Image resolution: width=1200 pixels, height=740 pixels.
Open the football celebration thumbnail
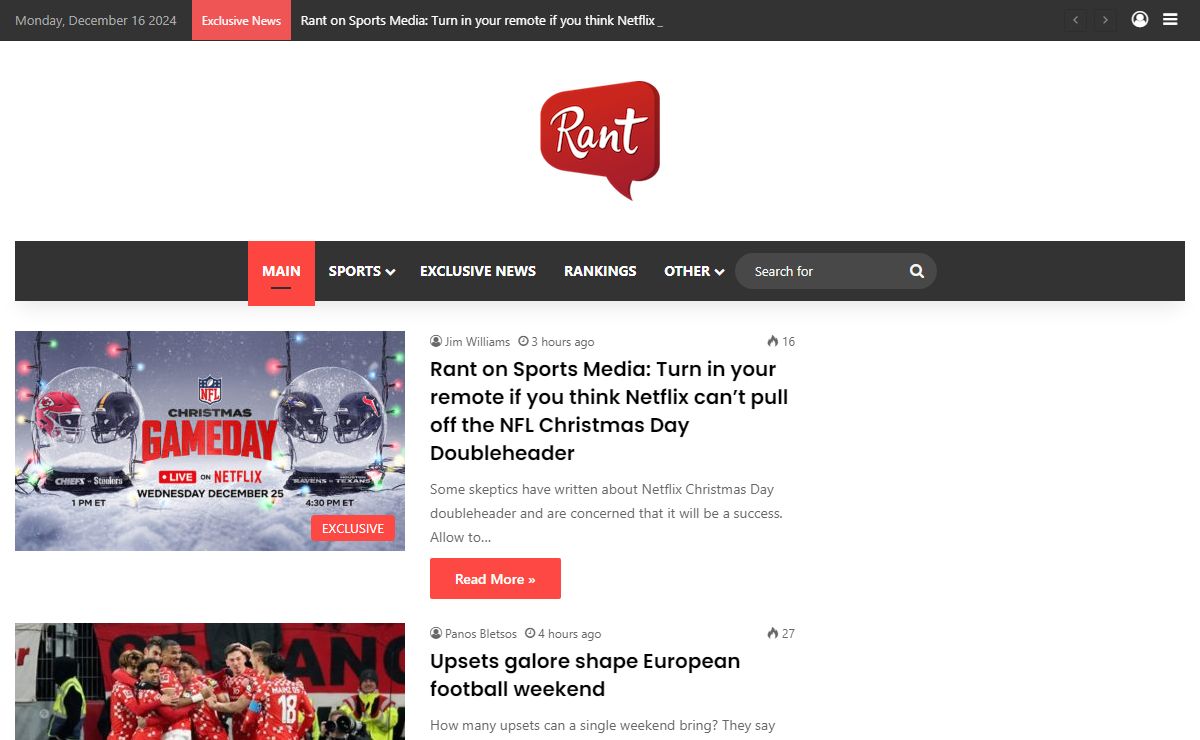(210, 682)
